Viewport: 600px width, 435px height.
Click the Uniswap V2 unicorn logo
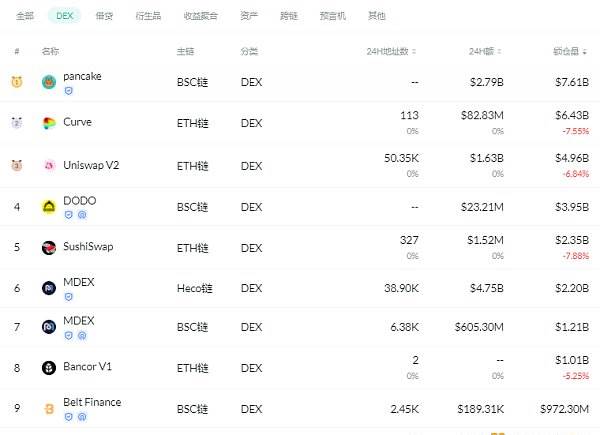point(49,165)
